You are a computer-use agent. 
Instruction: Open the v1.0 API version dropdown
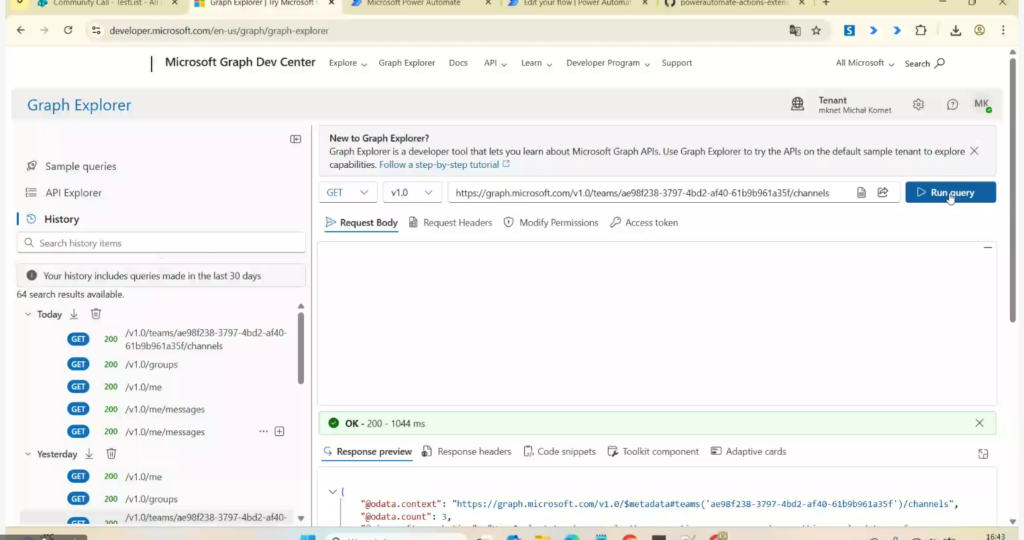[412, 193]
